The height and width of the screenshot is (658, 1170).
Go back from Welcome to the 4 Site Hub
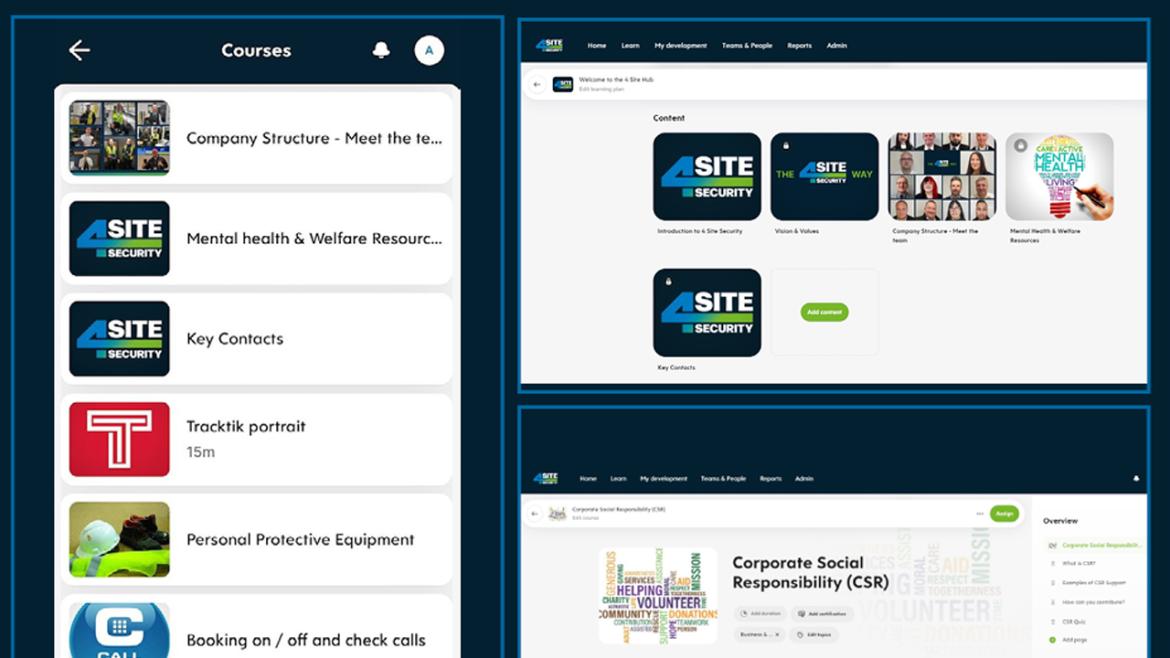537,84
